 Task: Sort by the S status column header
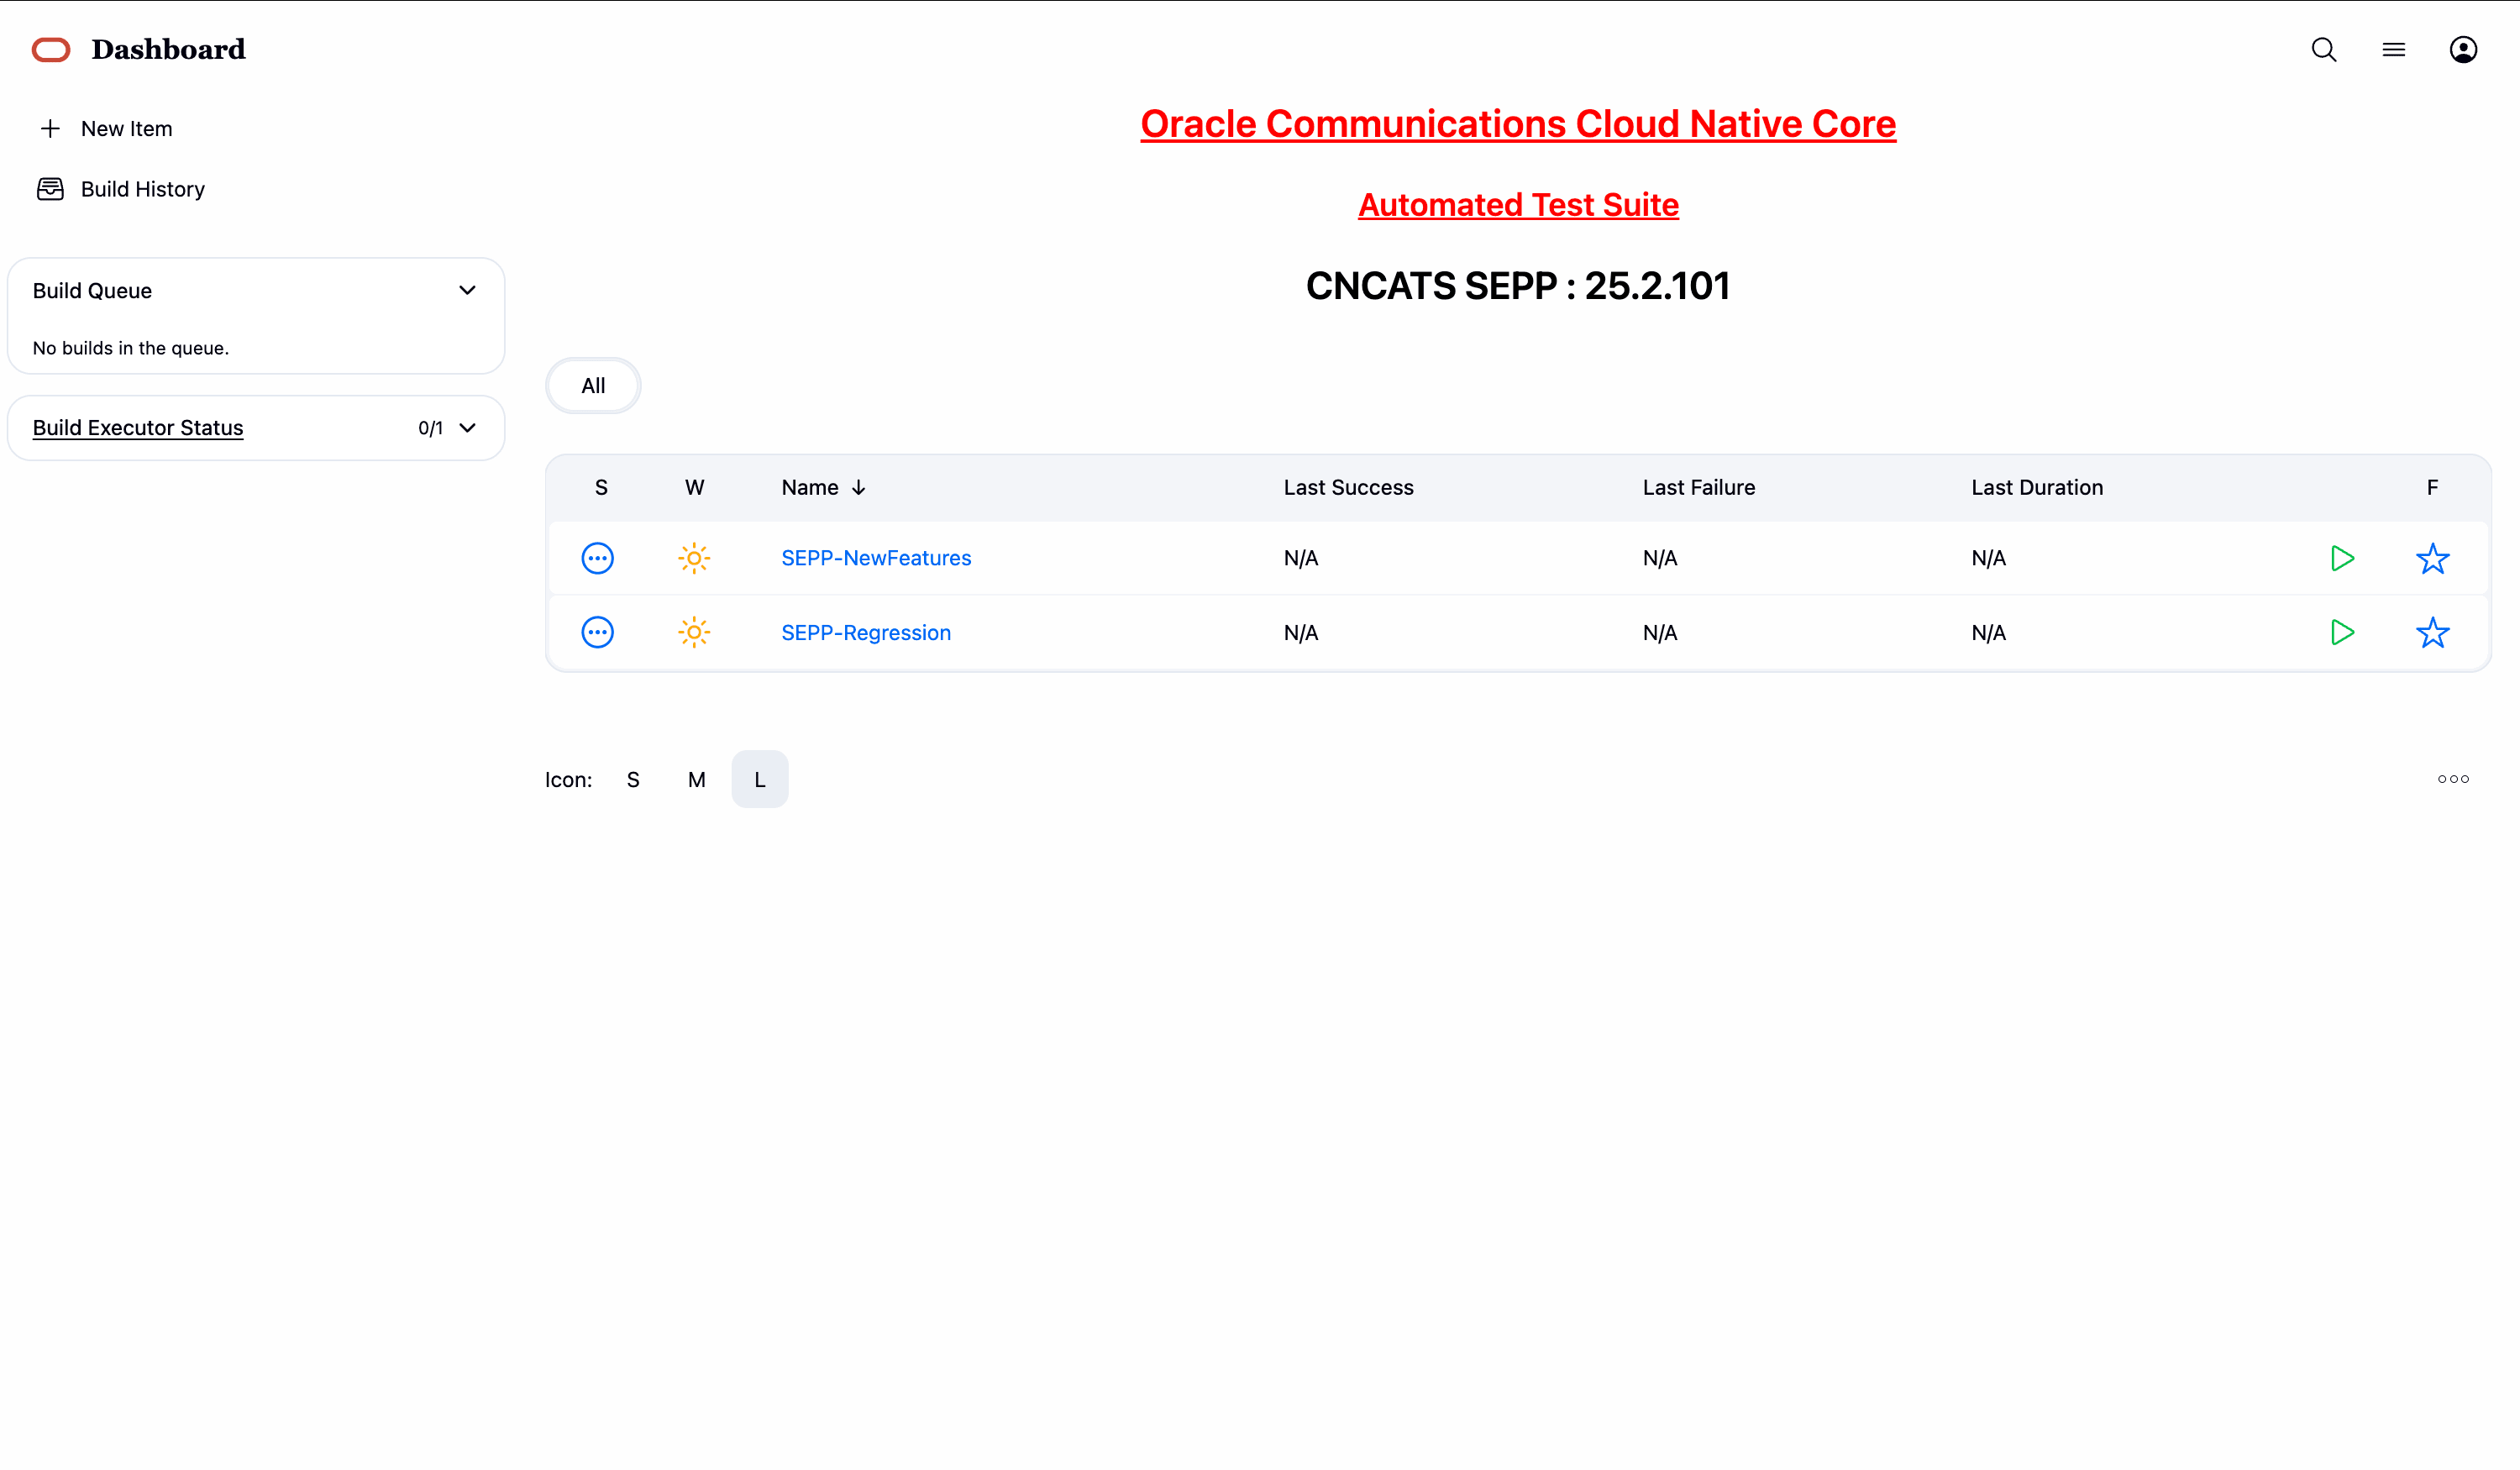coord(601,487)
